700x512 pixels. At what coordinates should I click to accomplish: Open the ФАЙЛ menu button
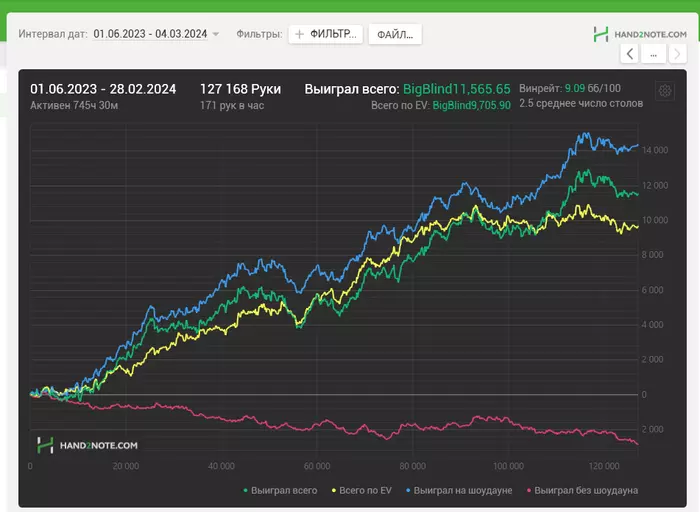tap(395, 34)
